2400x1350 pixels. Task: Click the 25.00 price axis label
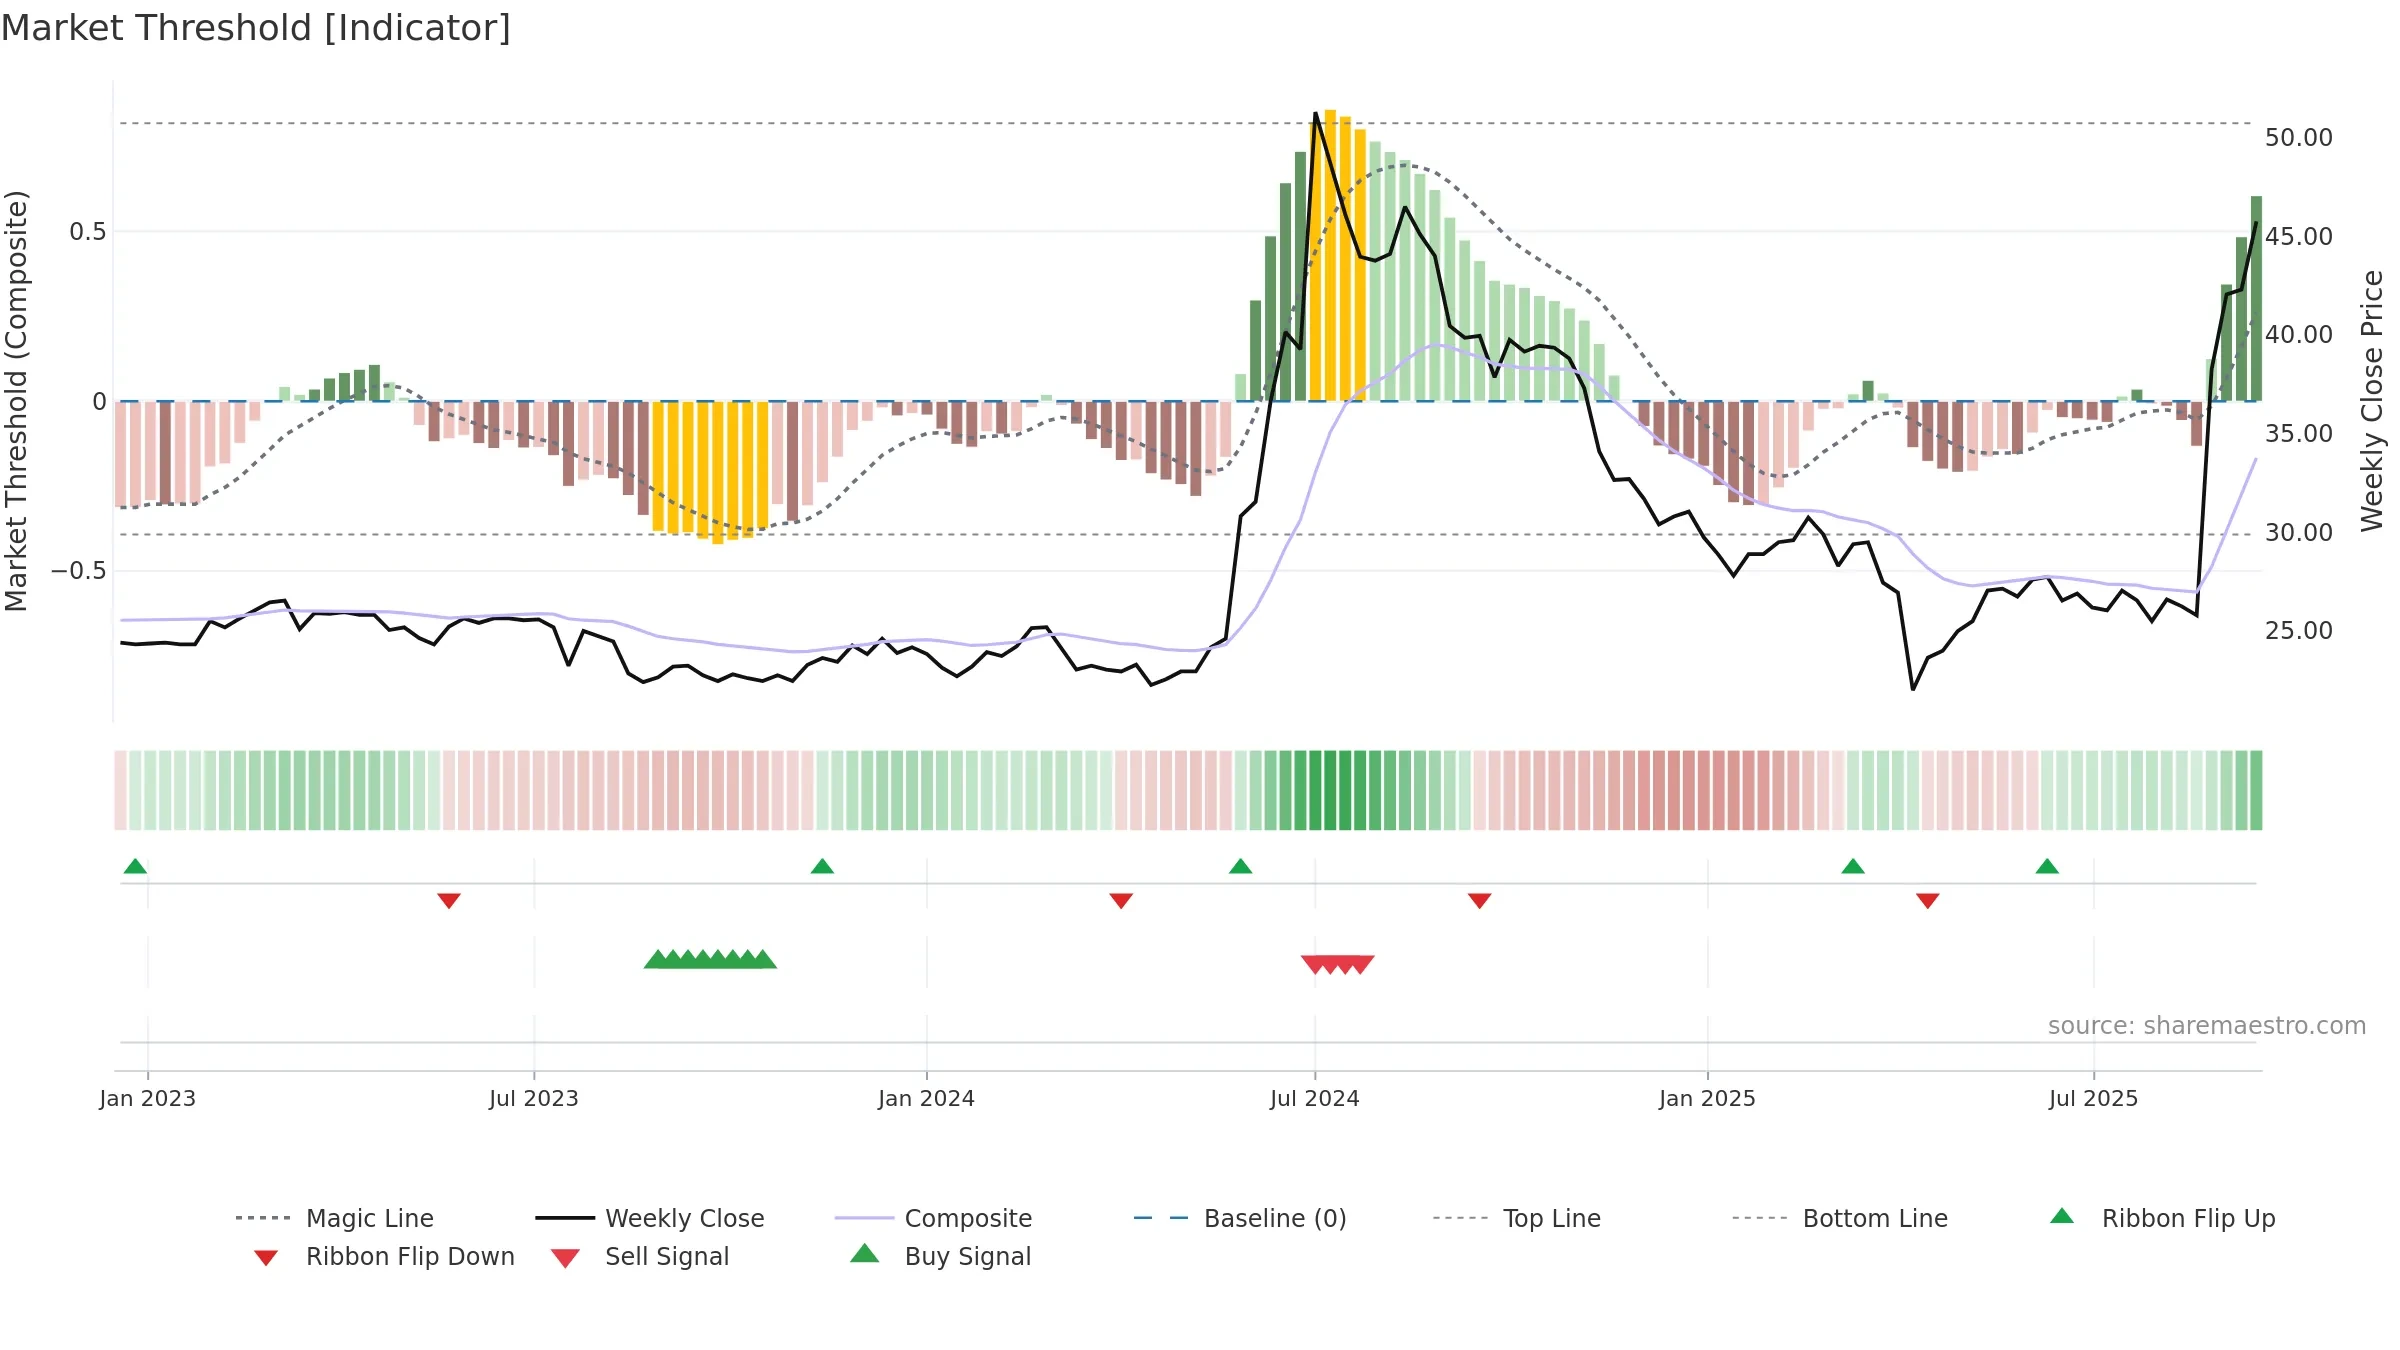[2299, 631]
